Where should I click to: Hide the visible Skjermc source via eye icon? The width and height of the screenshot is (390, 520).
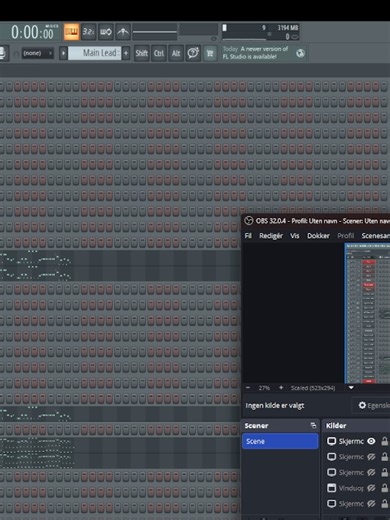tap(371, 441)
